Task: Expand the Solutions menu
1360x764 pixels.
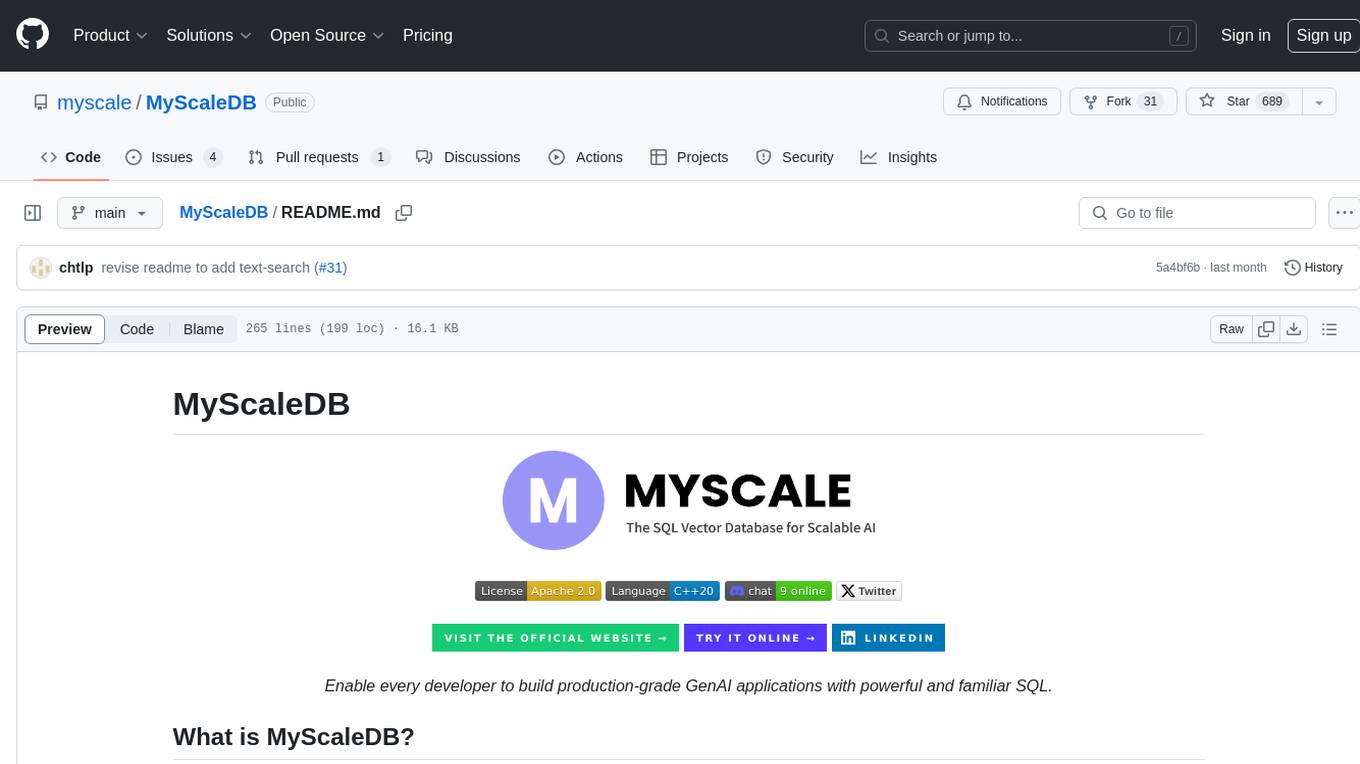Action: click(x=209, y=35)
